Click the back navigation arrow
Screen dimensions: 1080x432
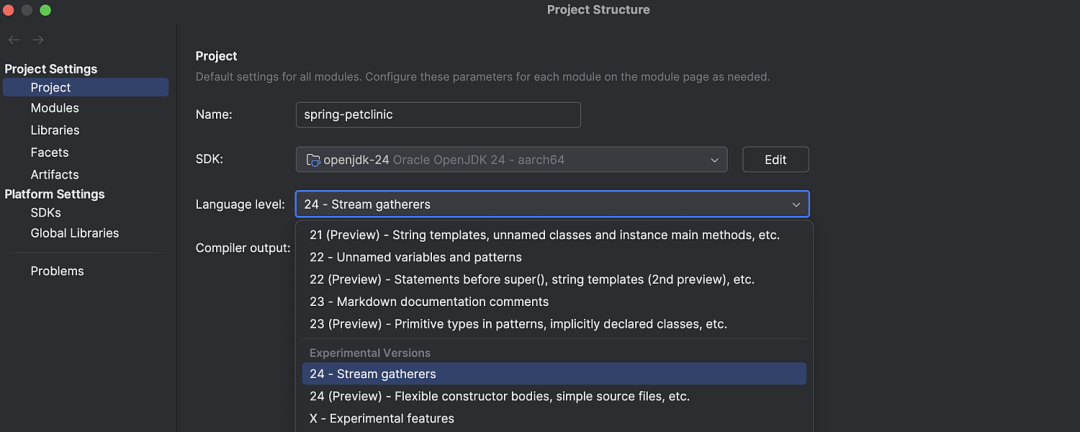coord(14,40)
